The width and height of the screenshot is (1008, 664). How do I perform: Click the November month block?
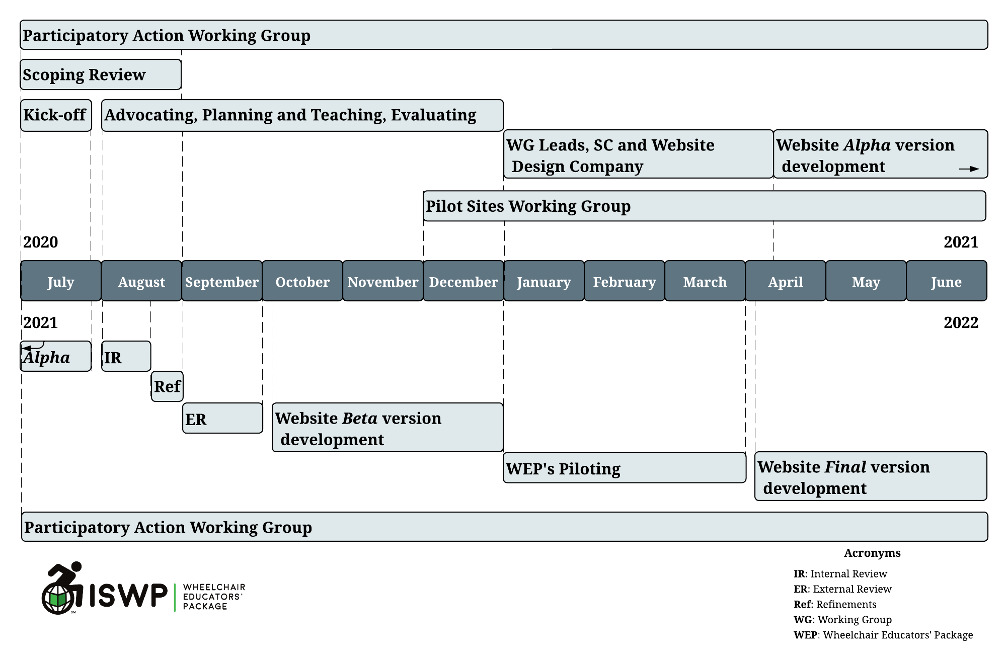[383, 281]
